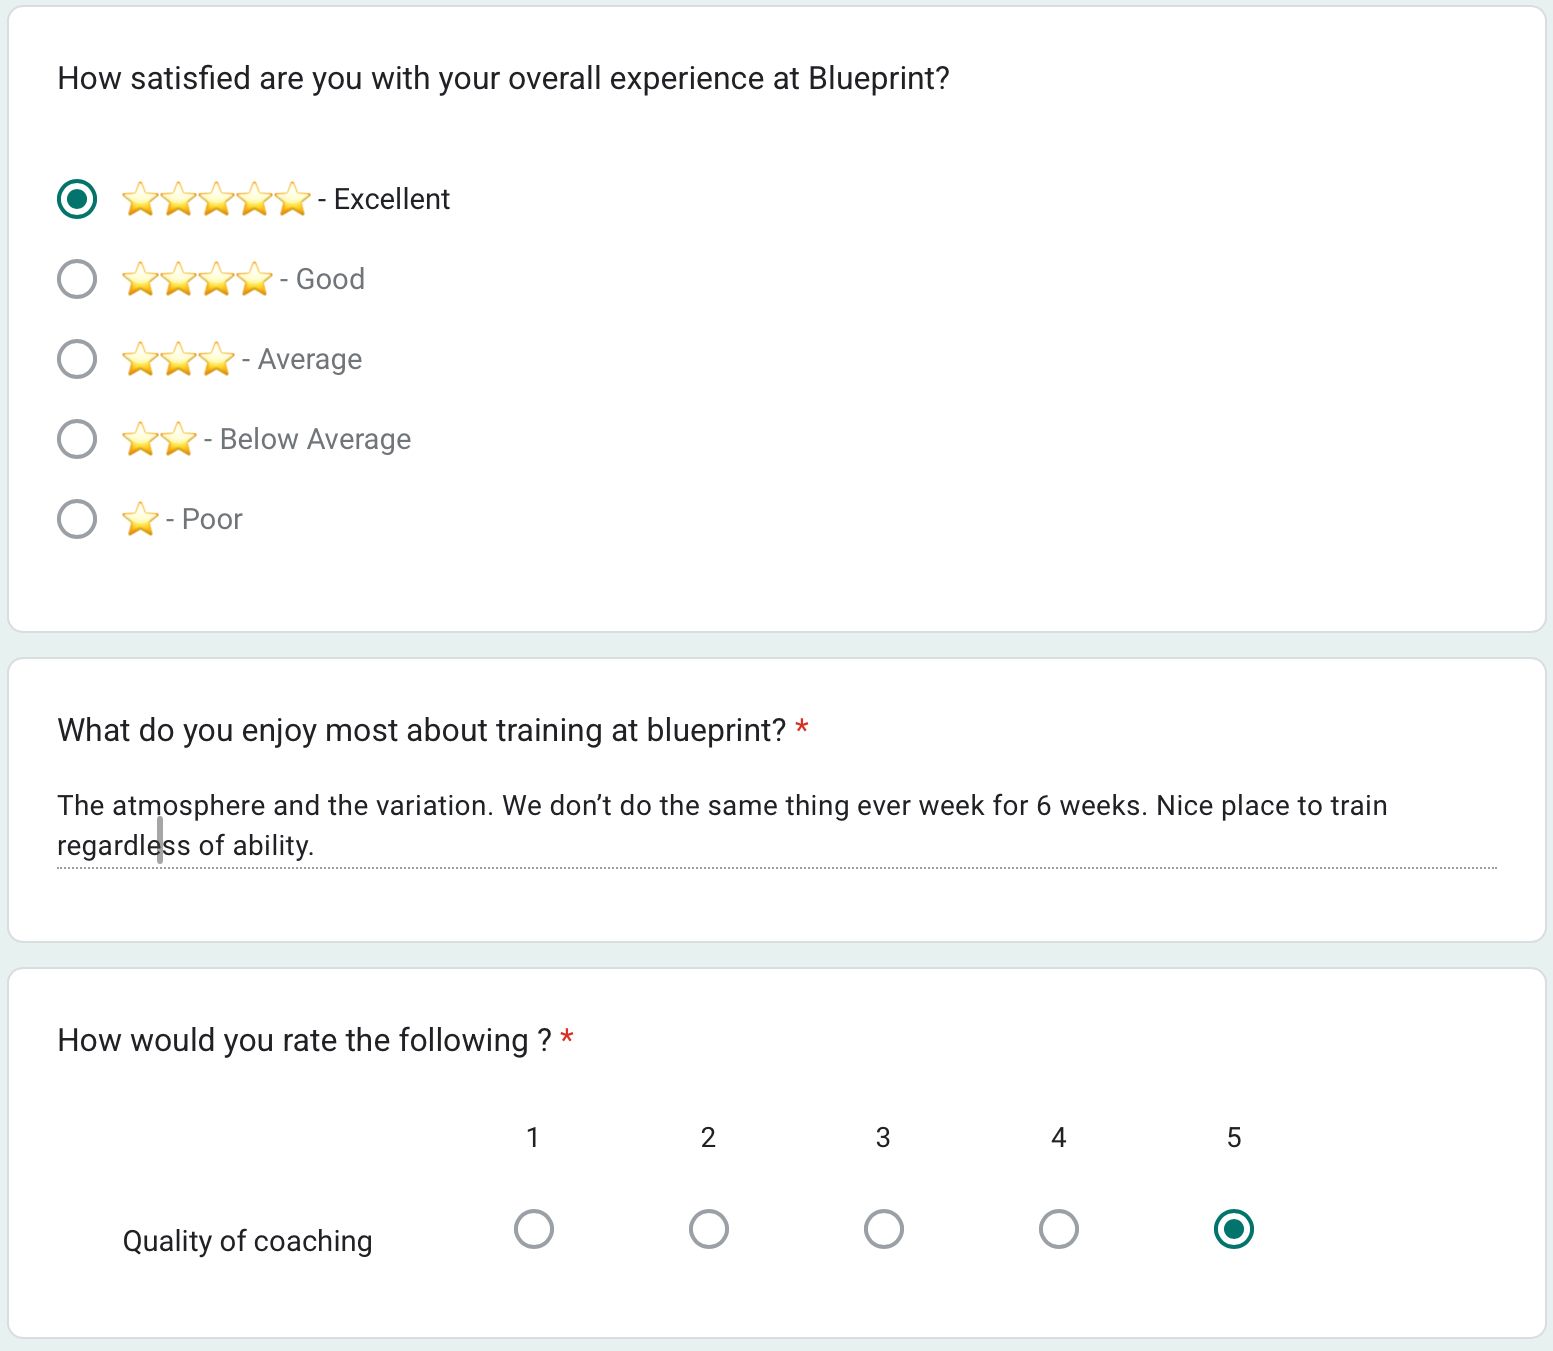Image resolution: width=1553 pixels, height=1351 pixels.
Task: Choose the Good radio button circle
Action: 77,279
